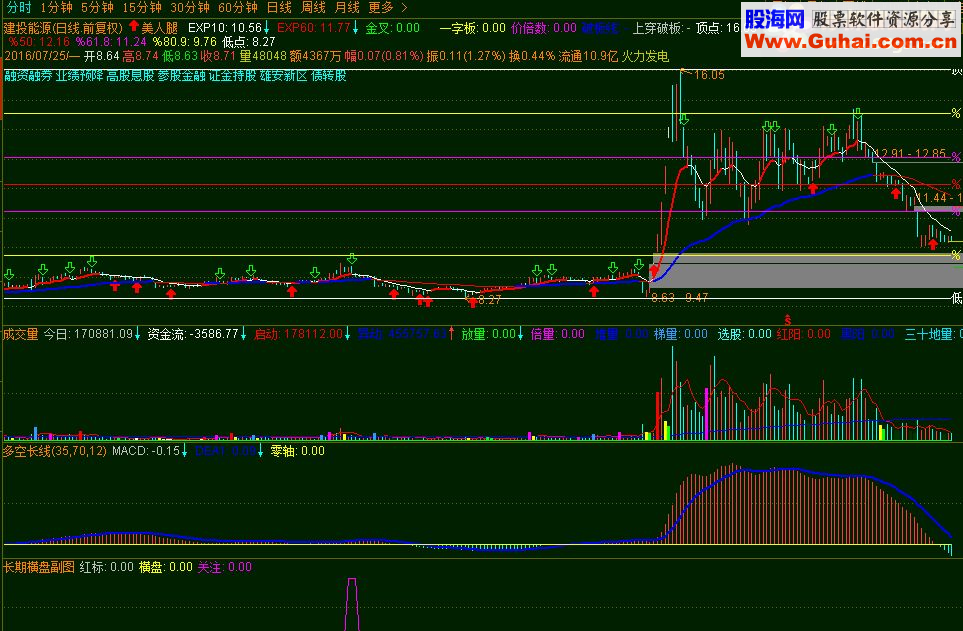Screen dimensions: 963x631
Task: Click the 零轴: 0.00 label
Action: point(298,451)
